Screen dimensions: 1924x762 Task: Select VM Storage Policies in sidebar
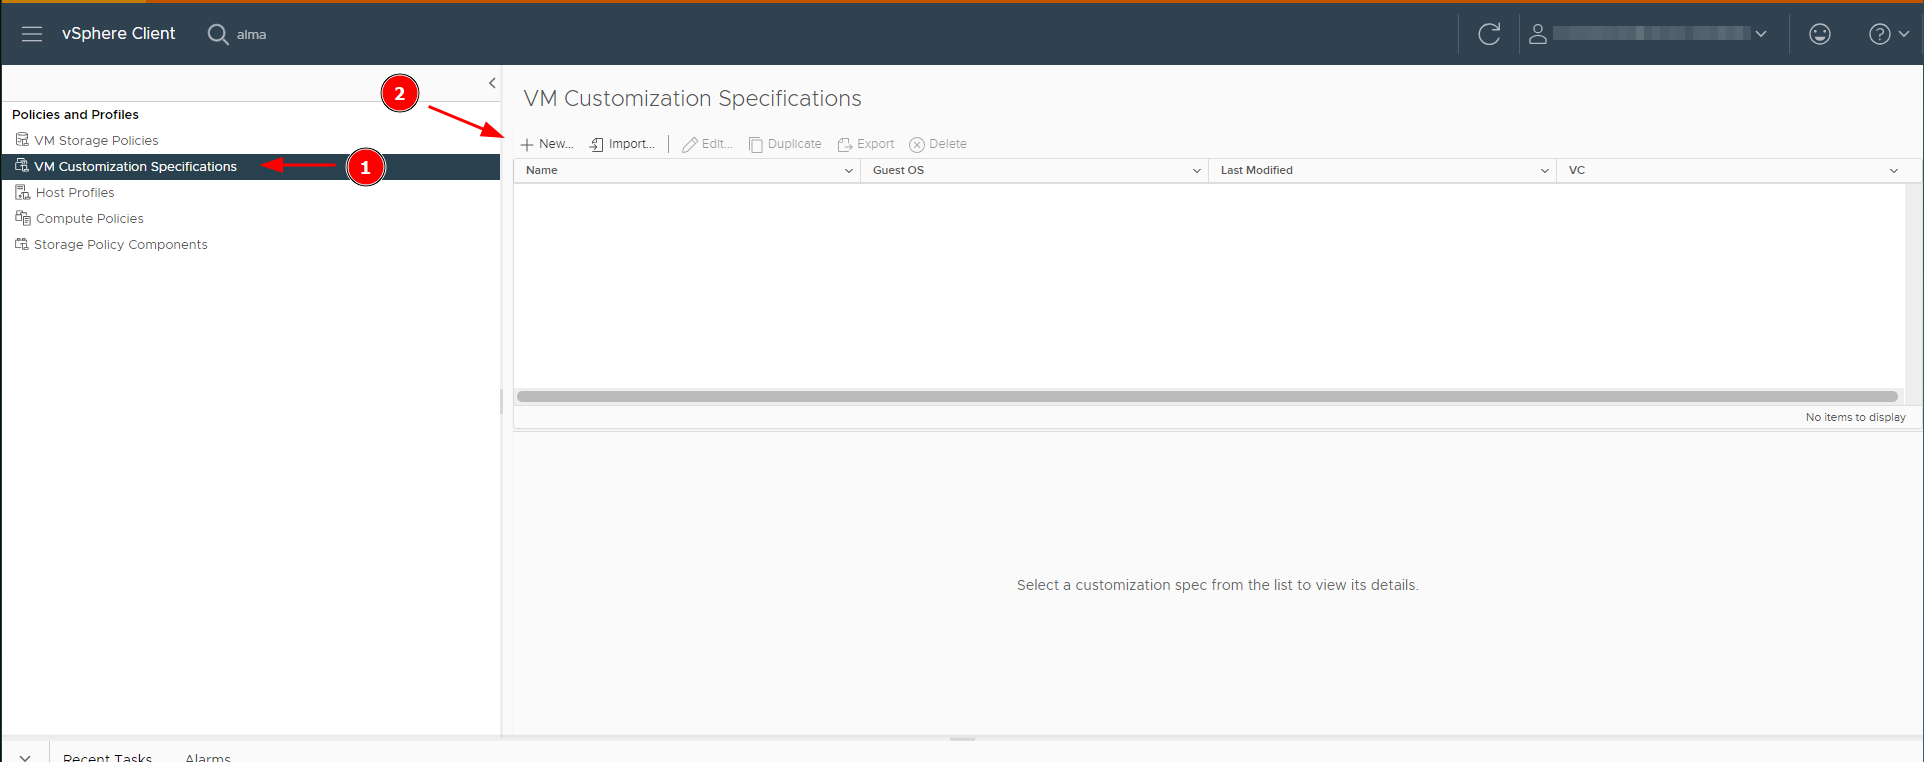point(96,140)
